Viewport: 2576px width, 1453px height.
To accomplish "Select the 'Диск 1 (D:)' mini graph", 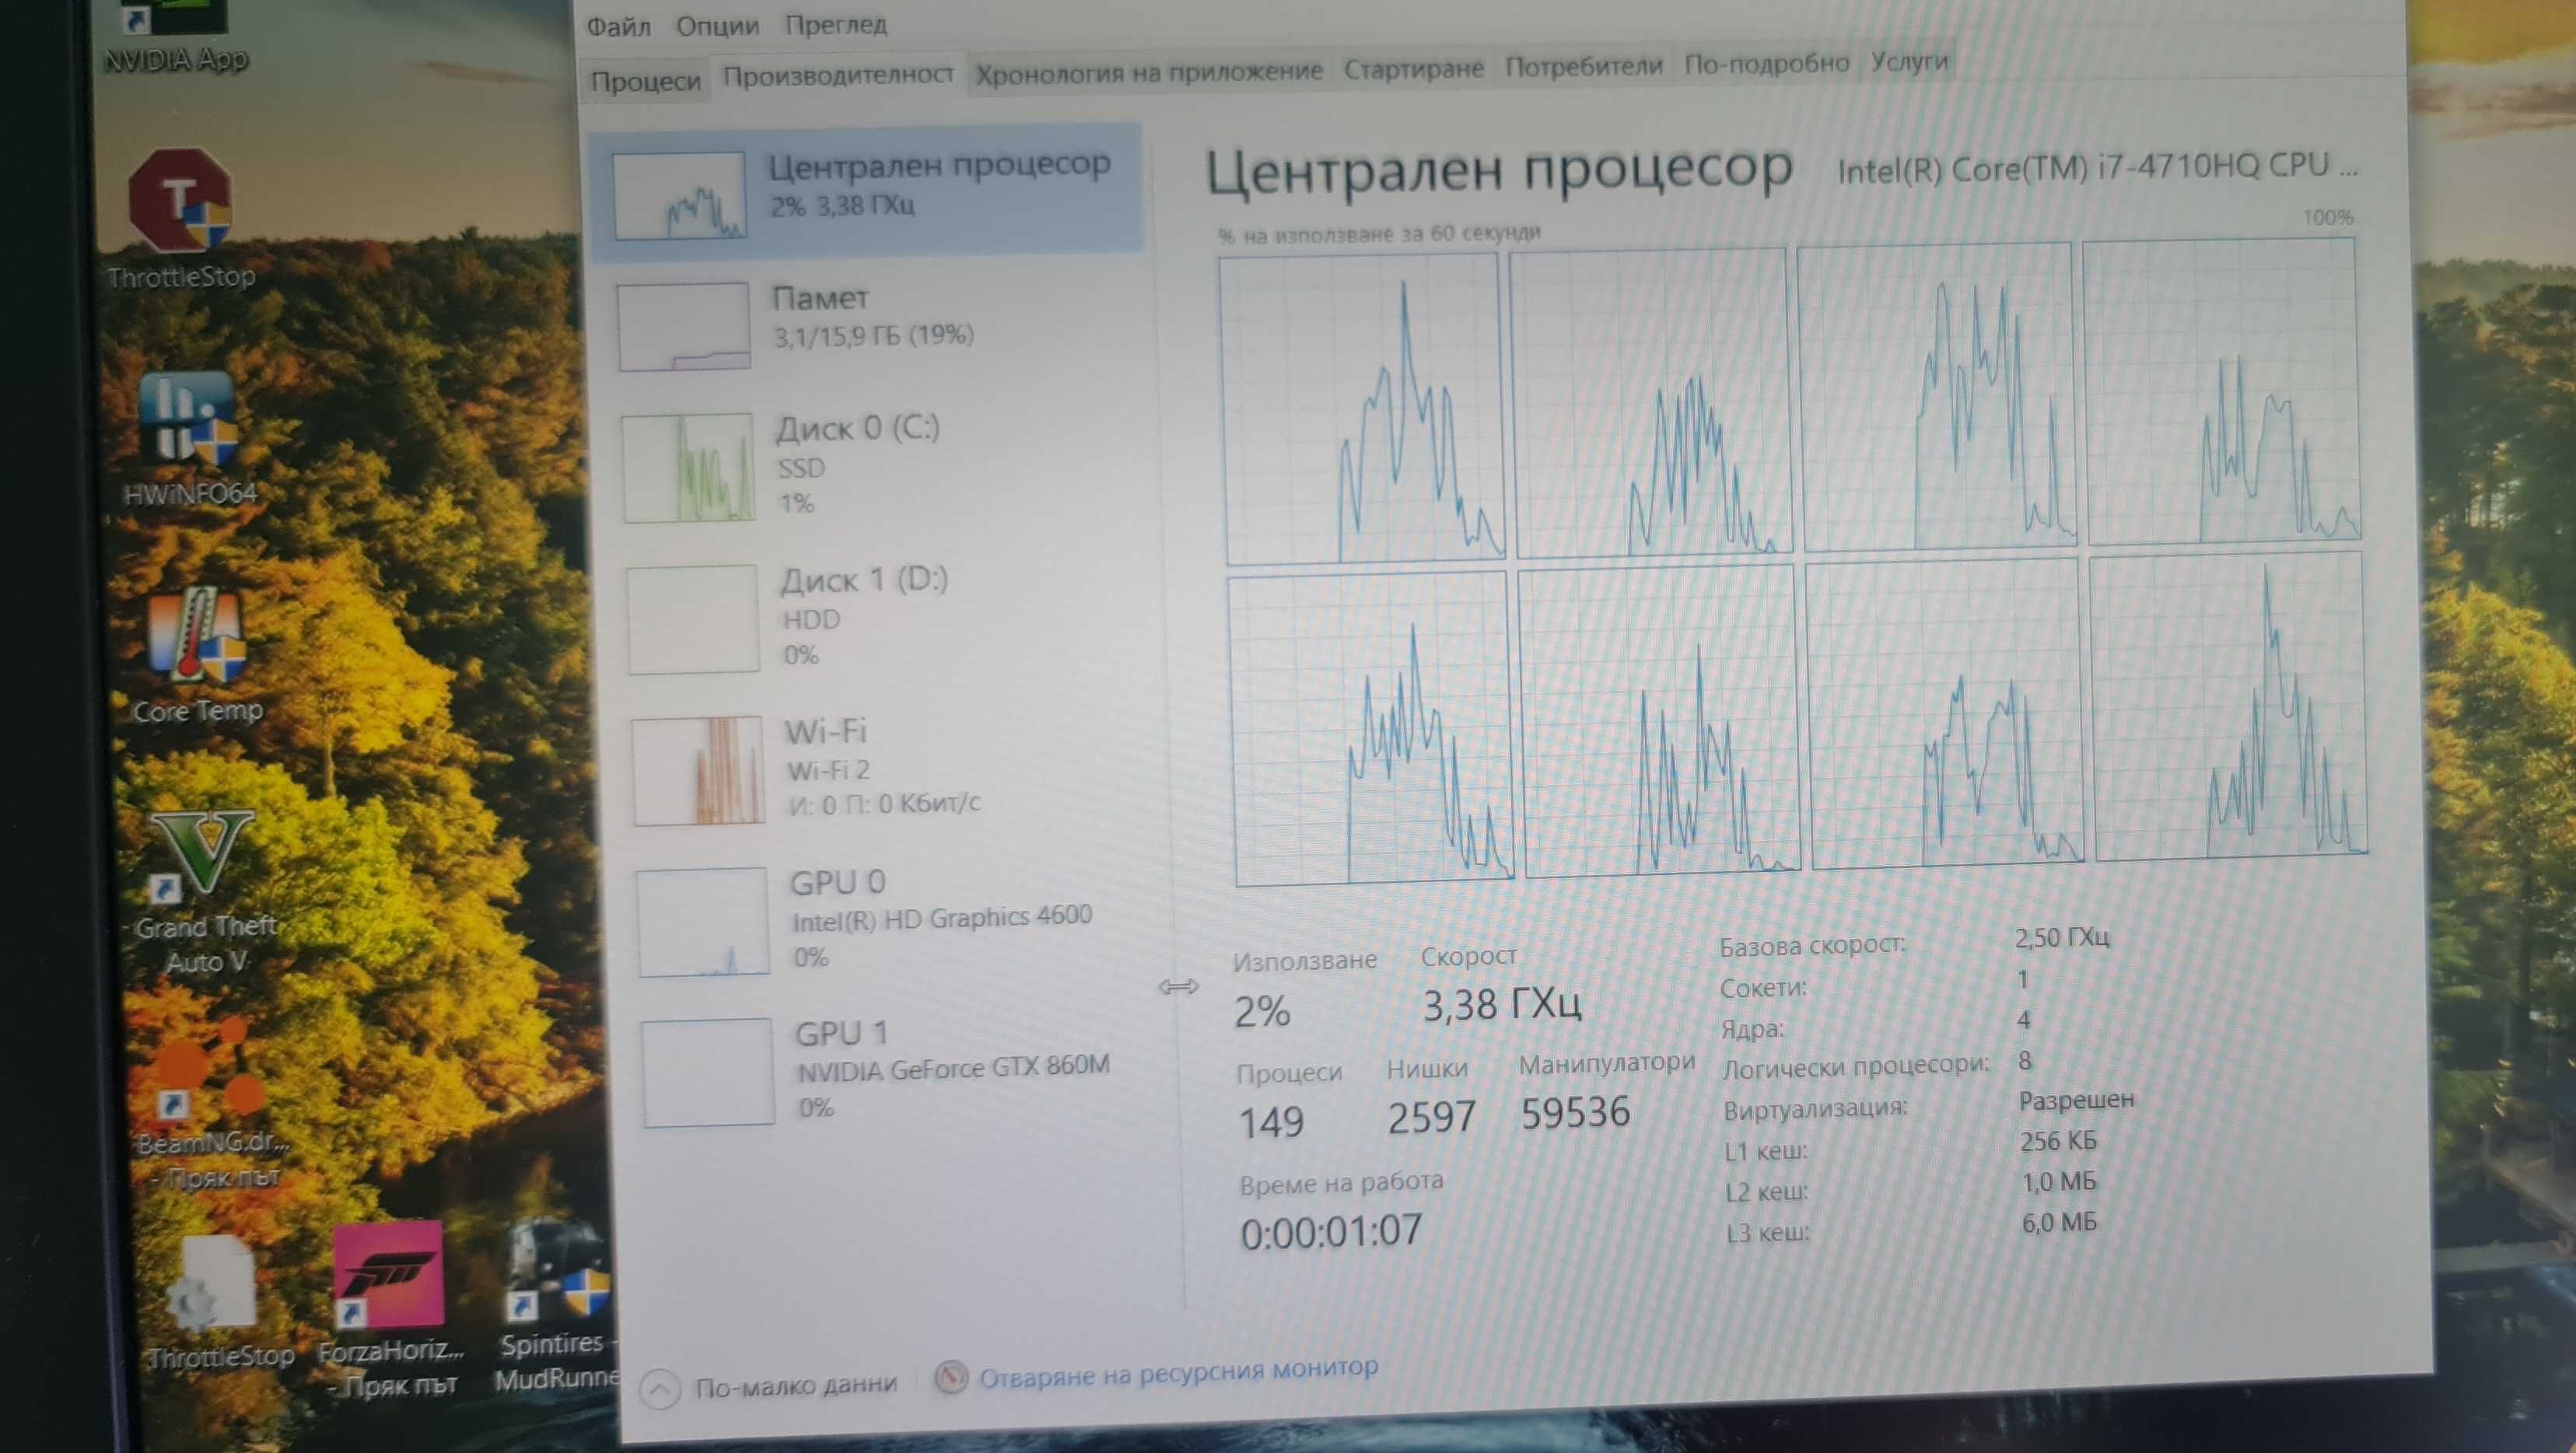I will pyautogui.click(x=693, y=620).
